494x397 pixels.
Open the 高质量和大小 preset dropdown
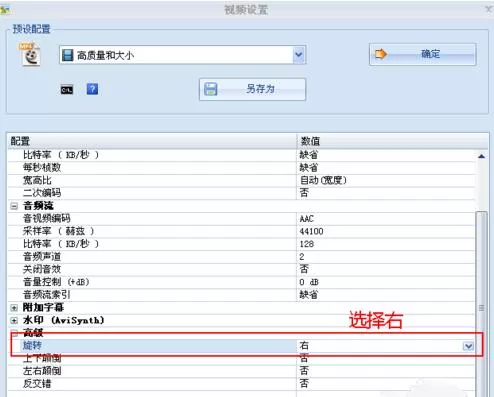(x=299, y=55)
